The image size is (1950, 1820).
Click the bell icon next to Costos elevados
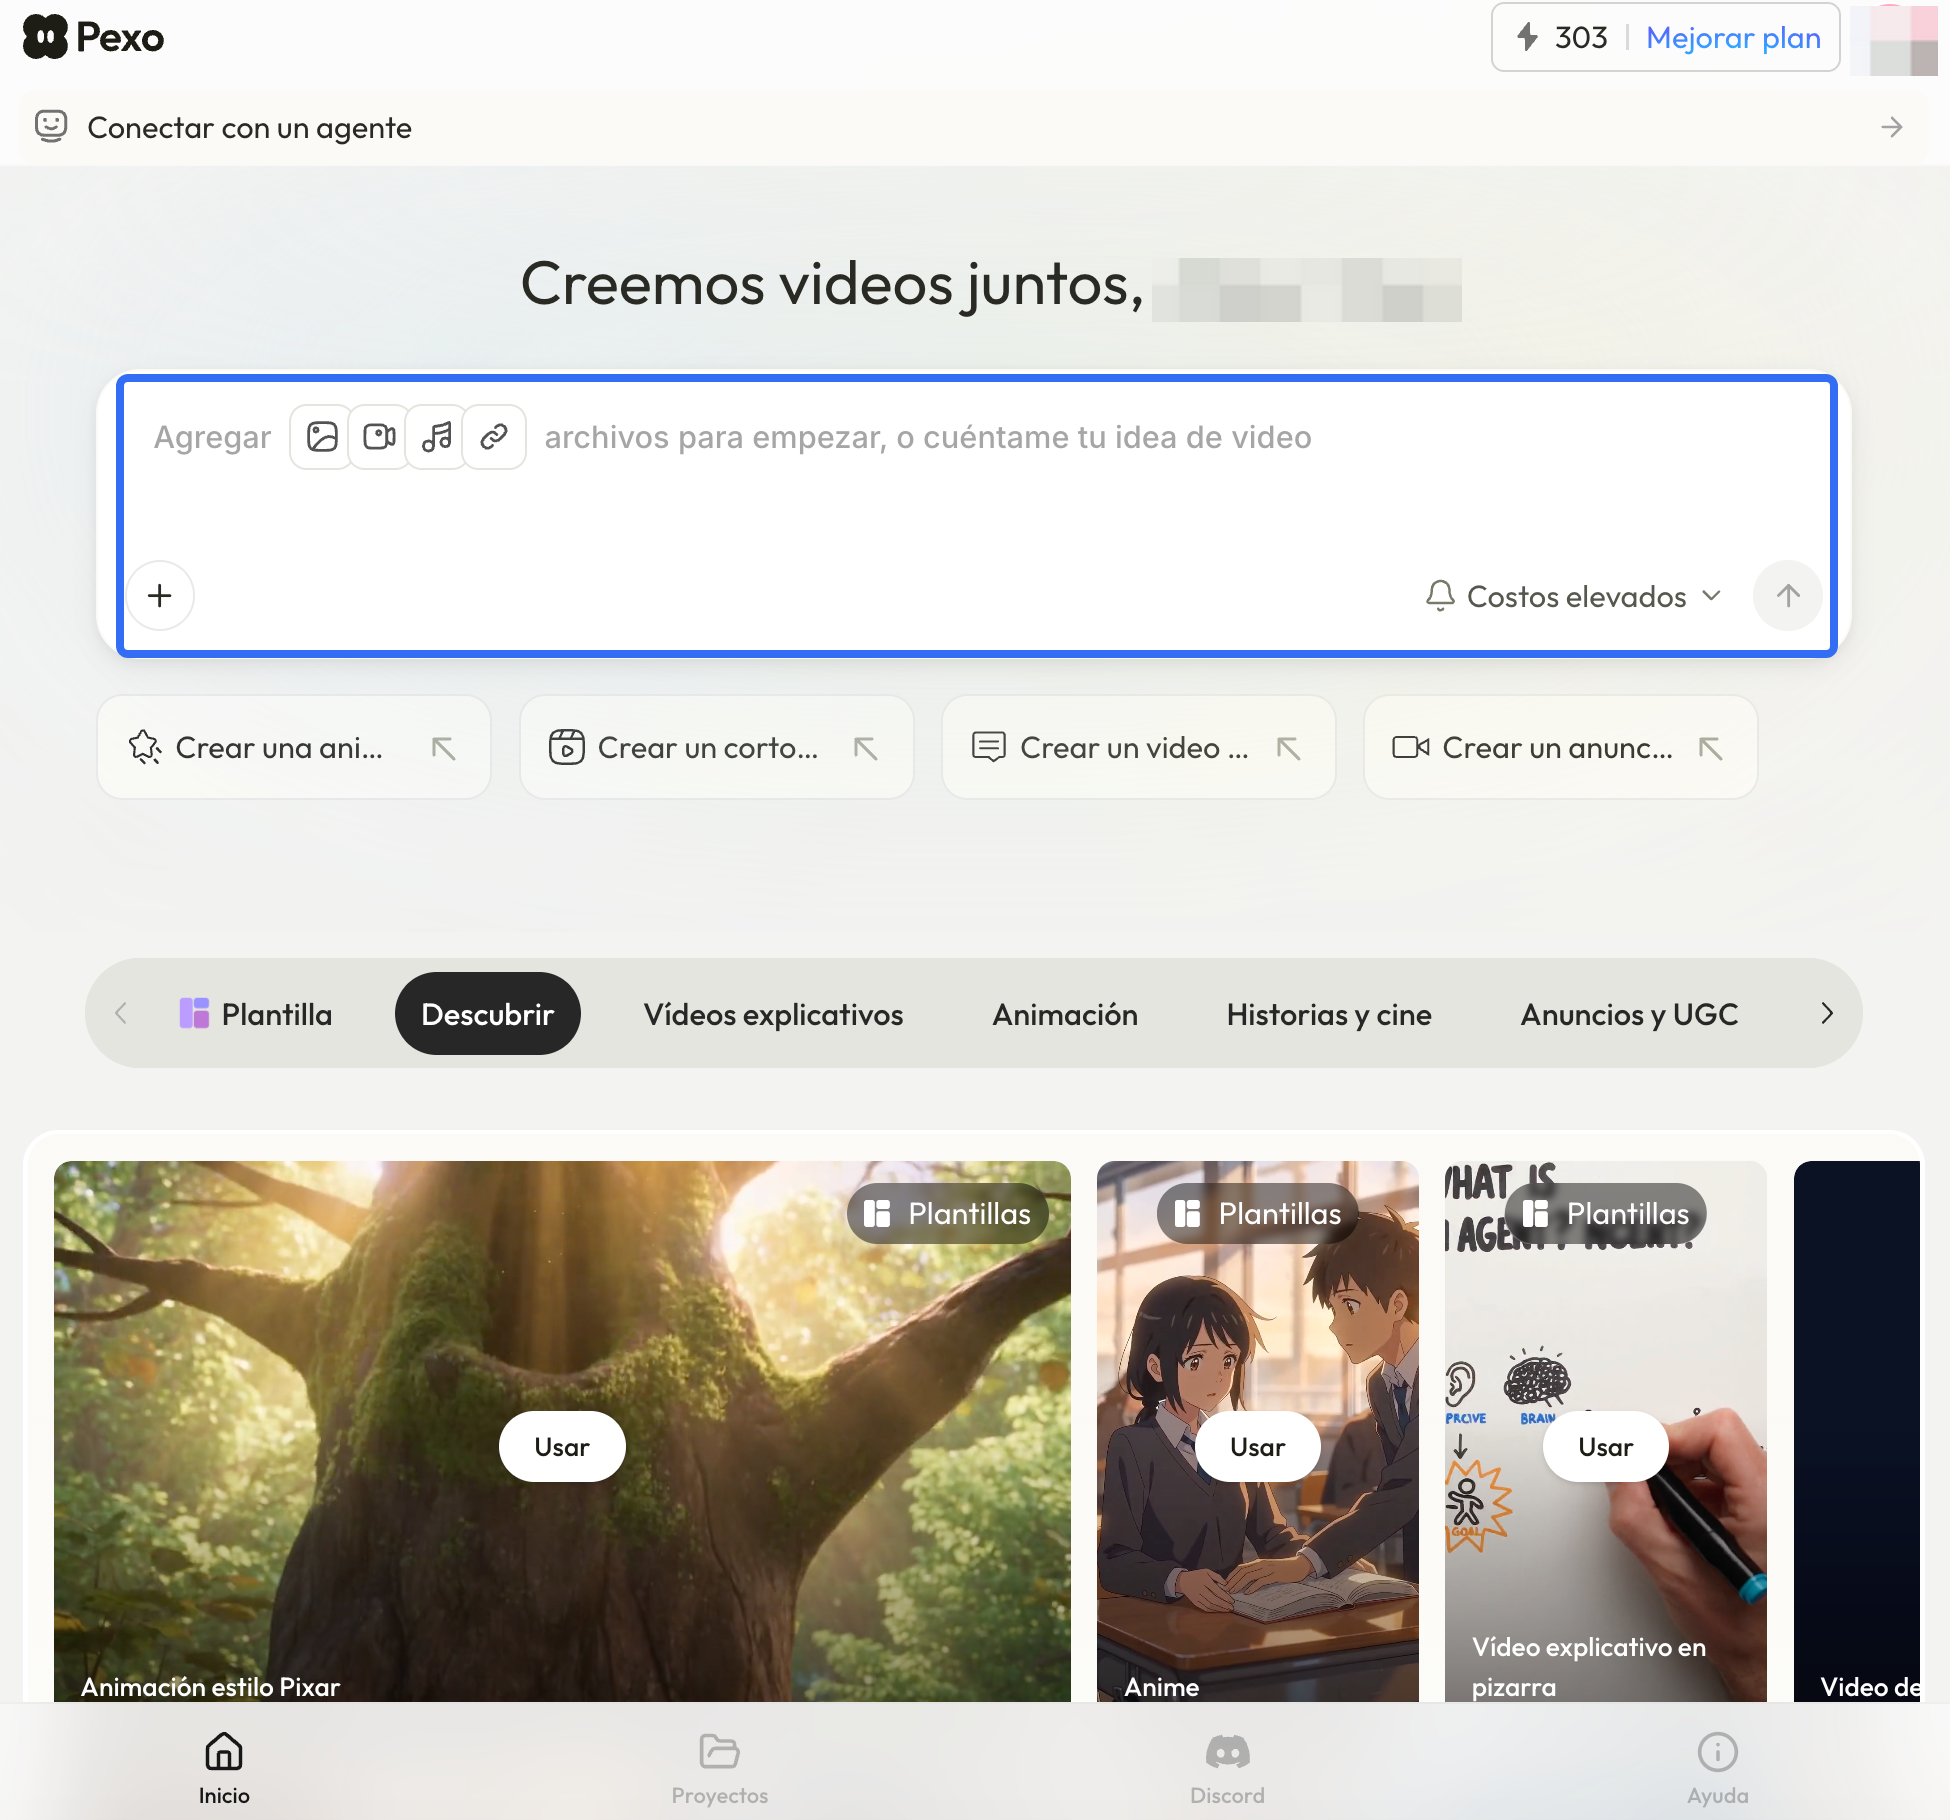pos(1440,596)
